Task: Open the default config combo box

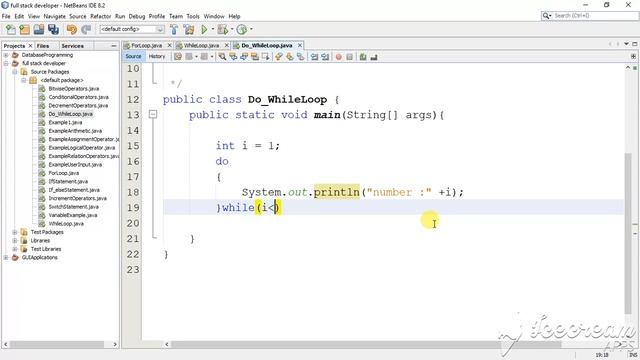Action: (x=132, y=29)
